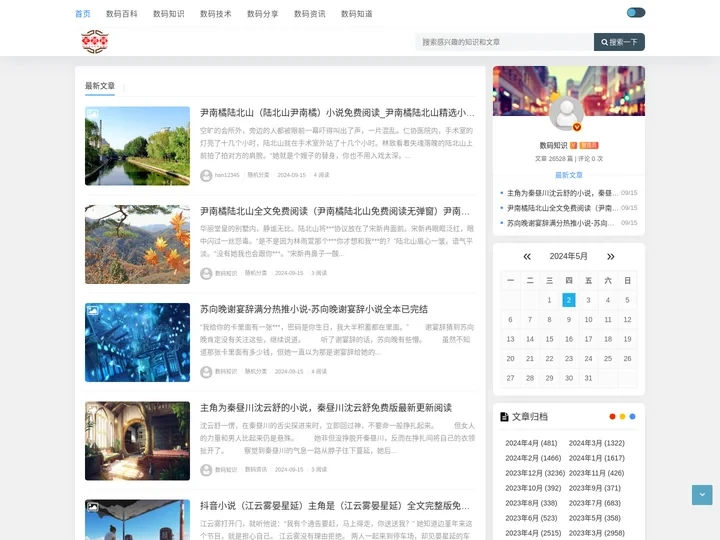
Task: Click the 2024年5月 calendar title
Action: point(568,256)
